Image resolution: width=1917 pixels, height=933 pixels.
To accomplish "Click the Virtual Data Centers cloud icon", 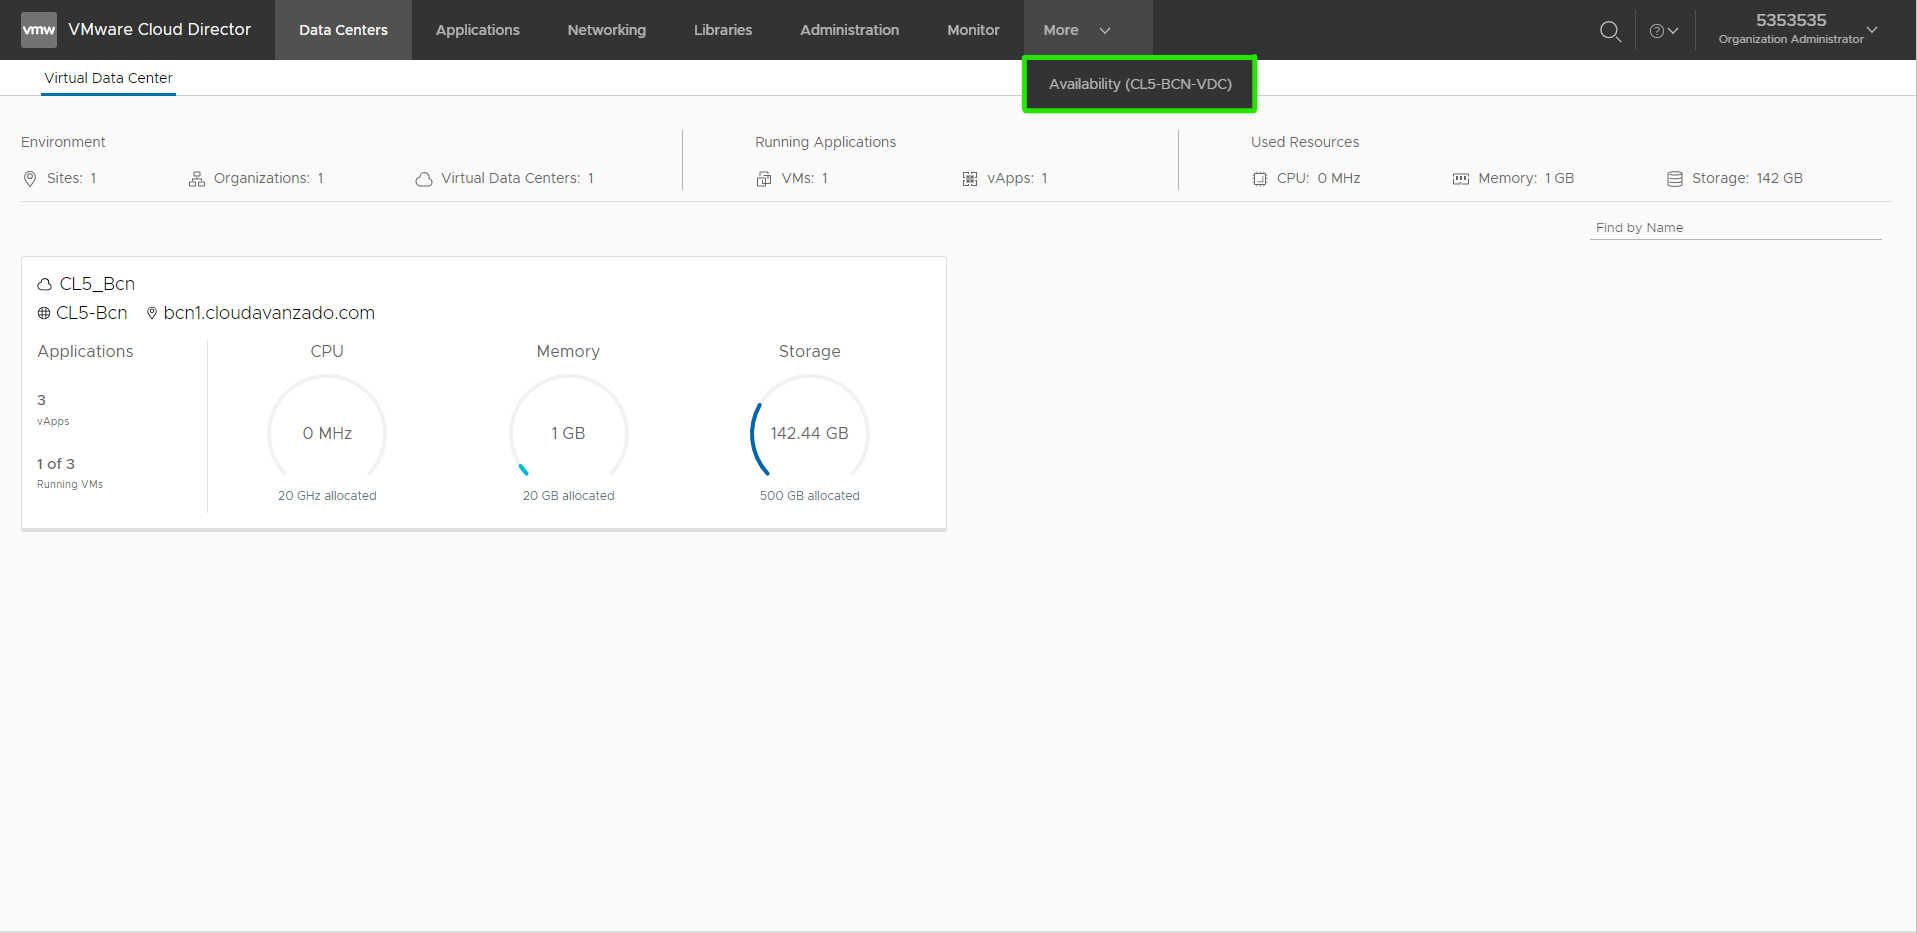I will click(424, 179).
